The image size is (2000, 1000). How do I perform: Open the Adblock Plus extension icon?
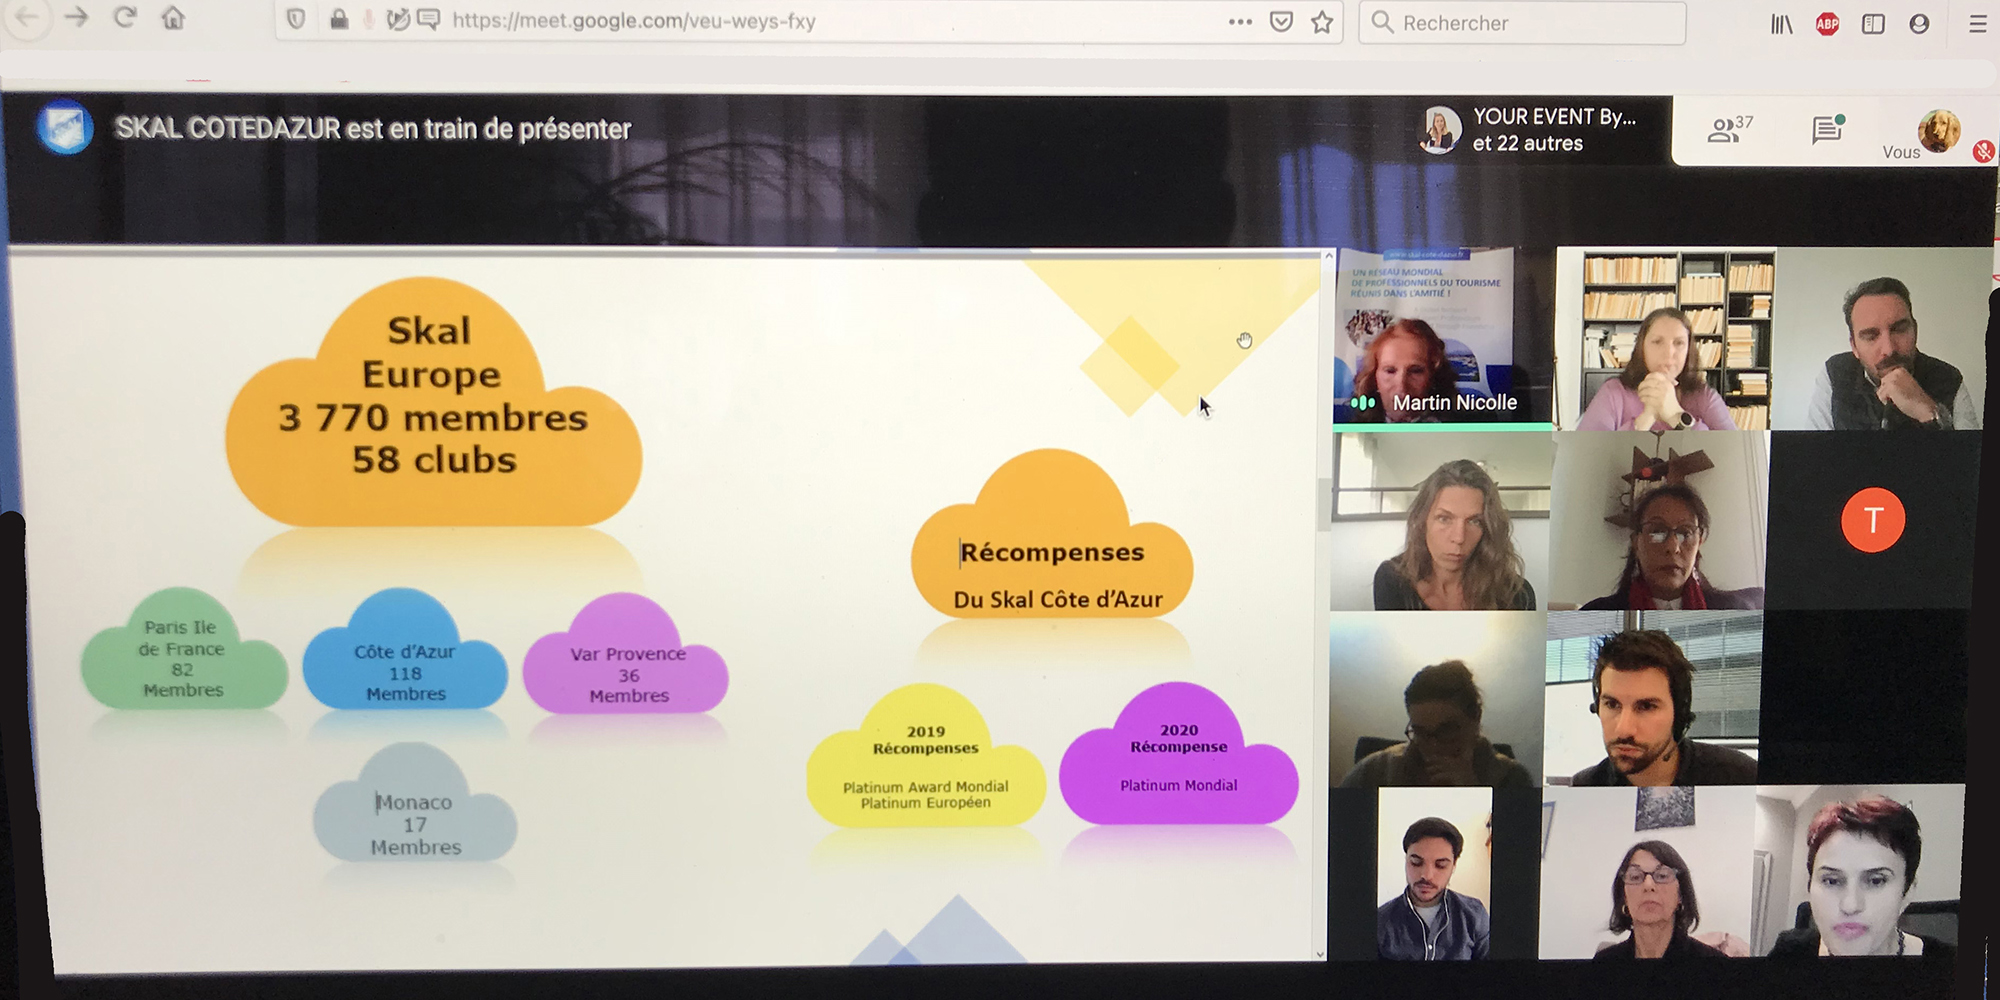coord(1827,24)
